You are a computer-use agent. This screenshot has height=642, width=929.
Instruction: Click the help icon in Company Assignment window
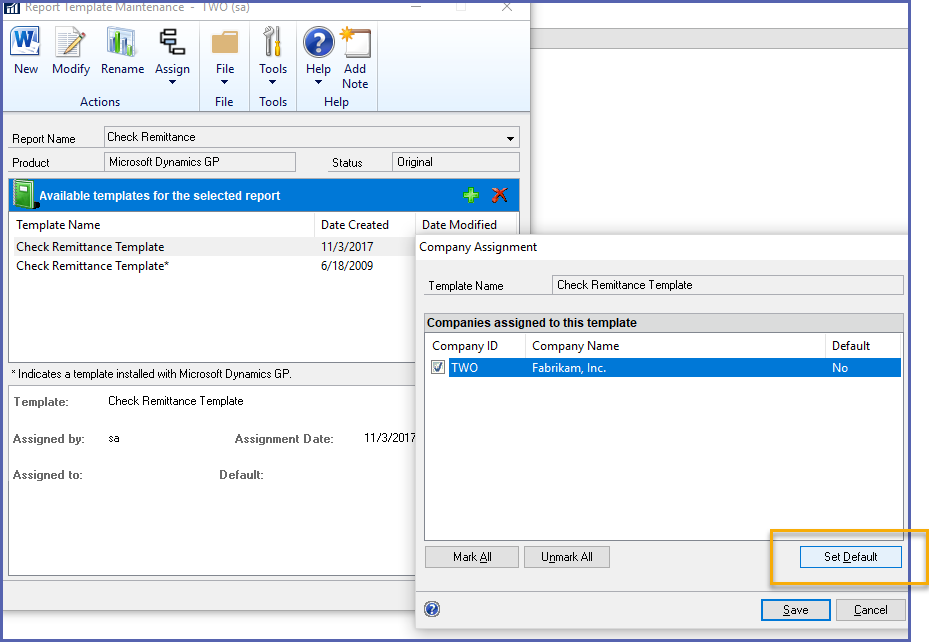click(x=432, y=609)
